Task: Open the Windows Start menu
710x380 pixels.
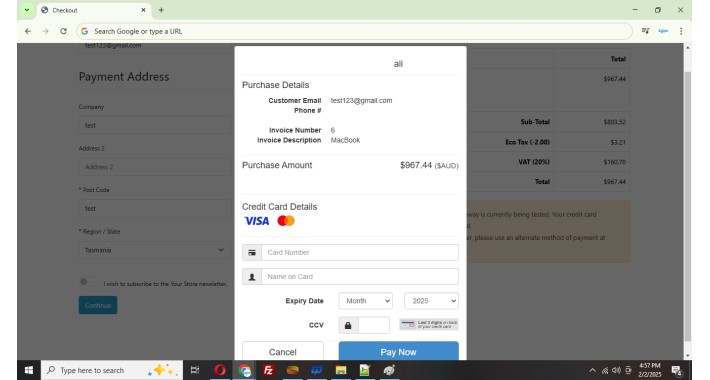Action: coord(29,370)
